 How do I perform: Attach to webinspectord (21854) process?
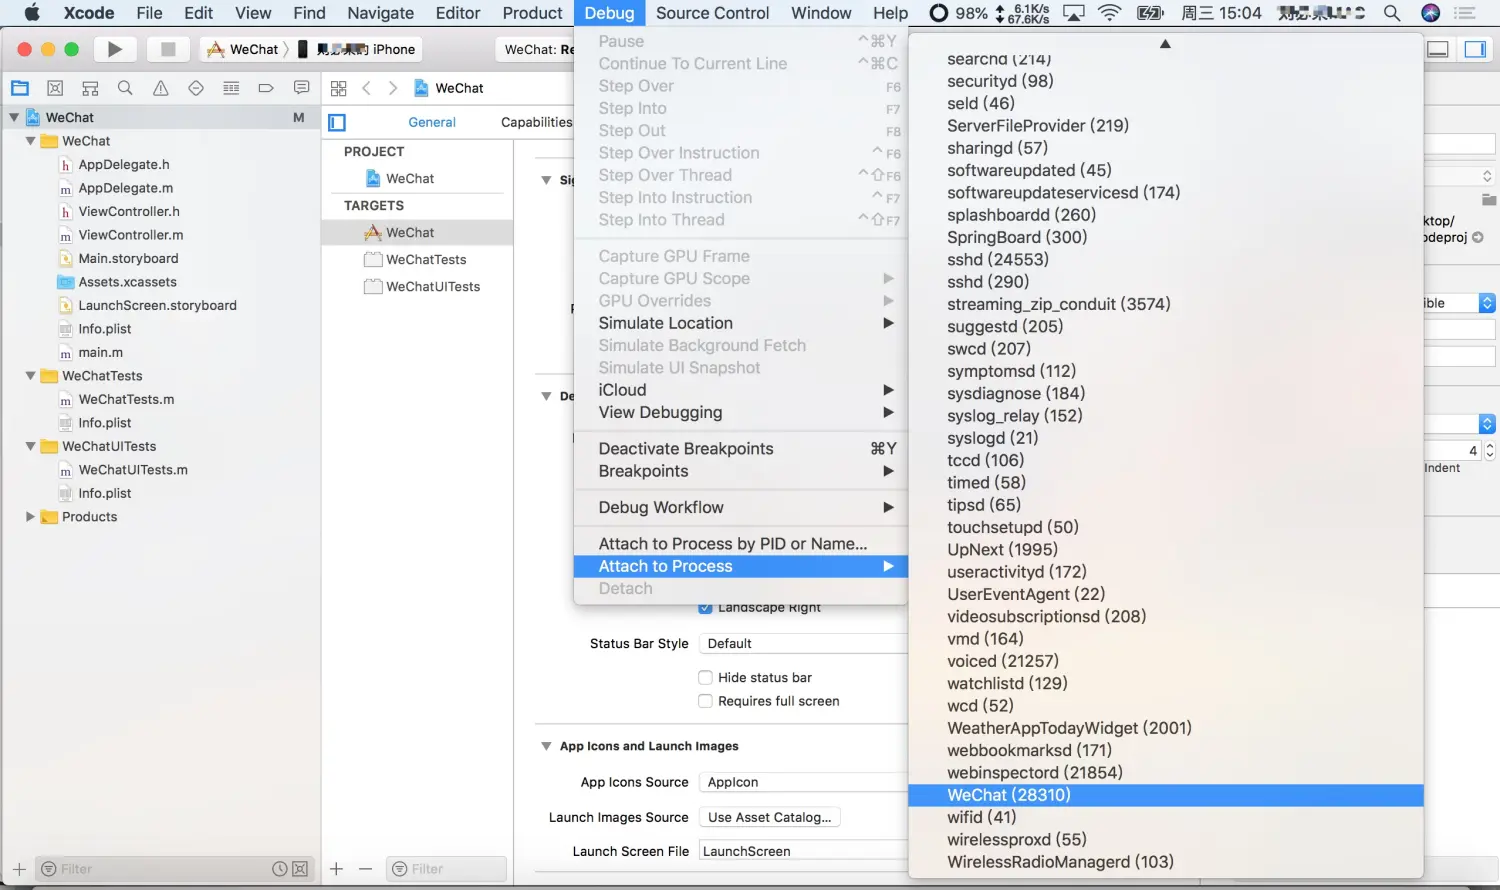[x=1165, y=773]
